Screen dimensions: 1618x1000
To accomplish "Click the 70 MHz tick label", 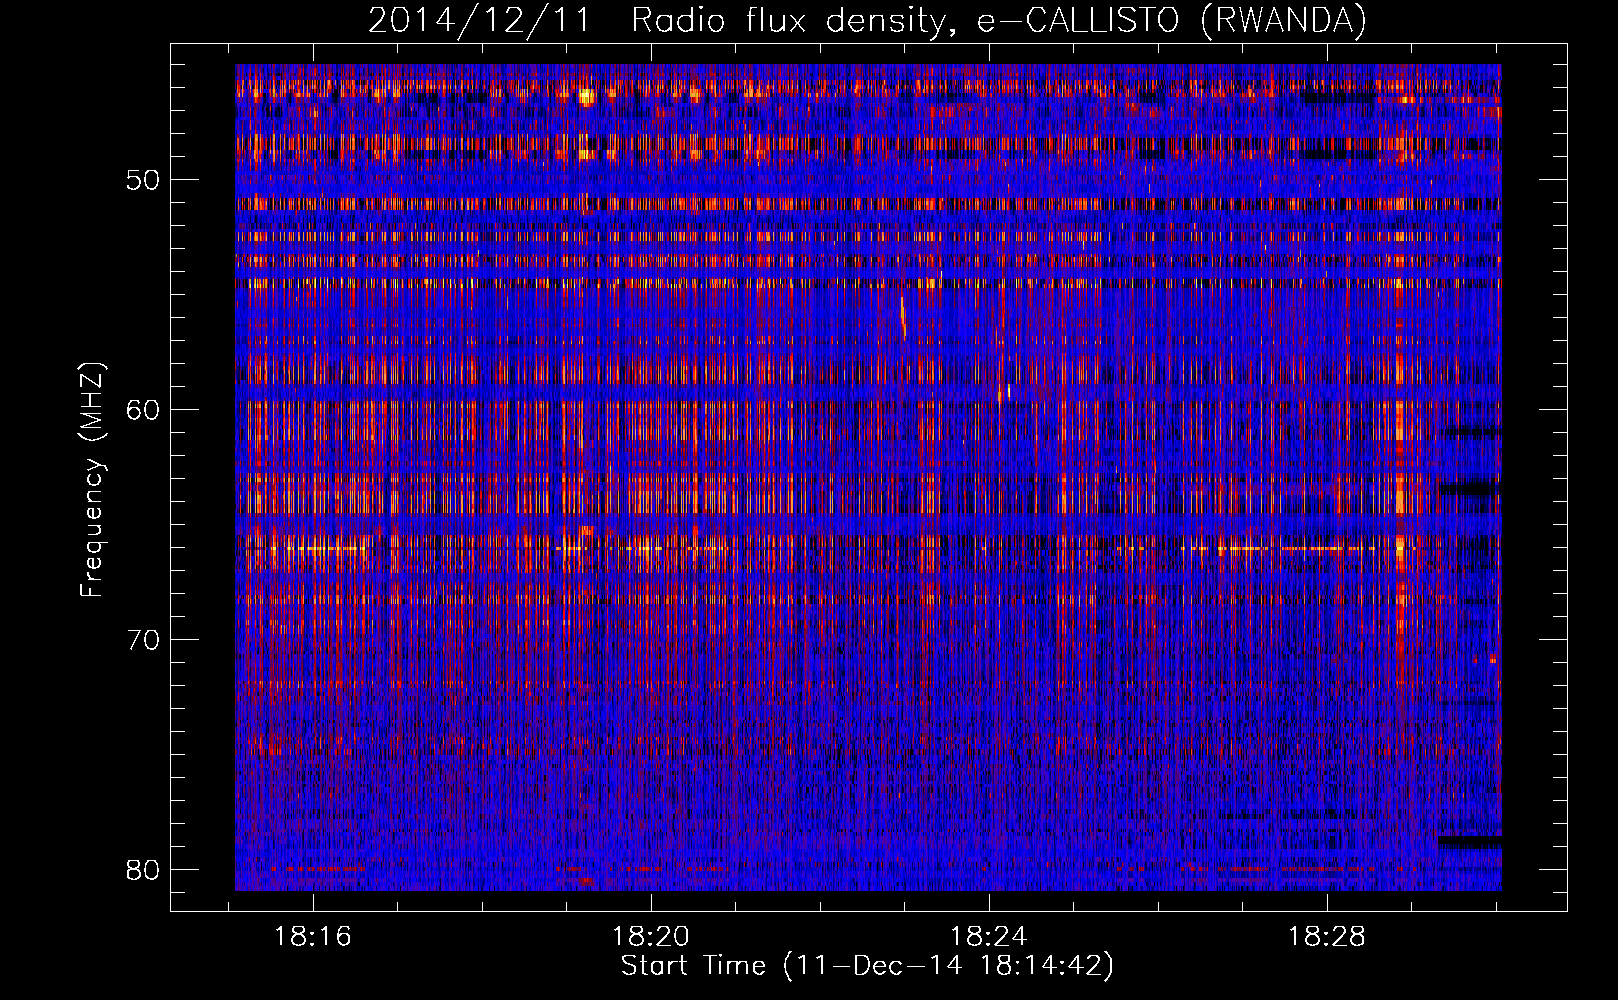I will (144, 640).
